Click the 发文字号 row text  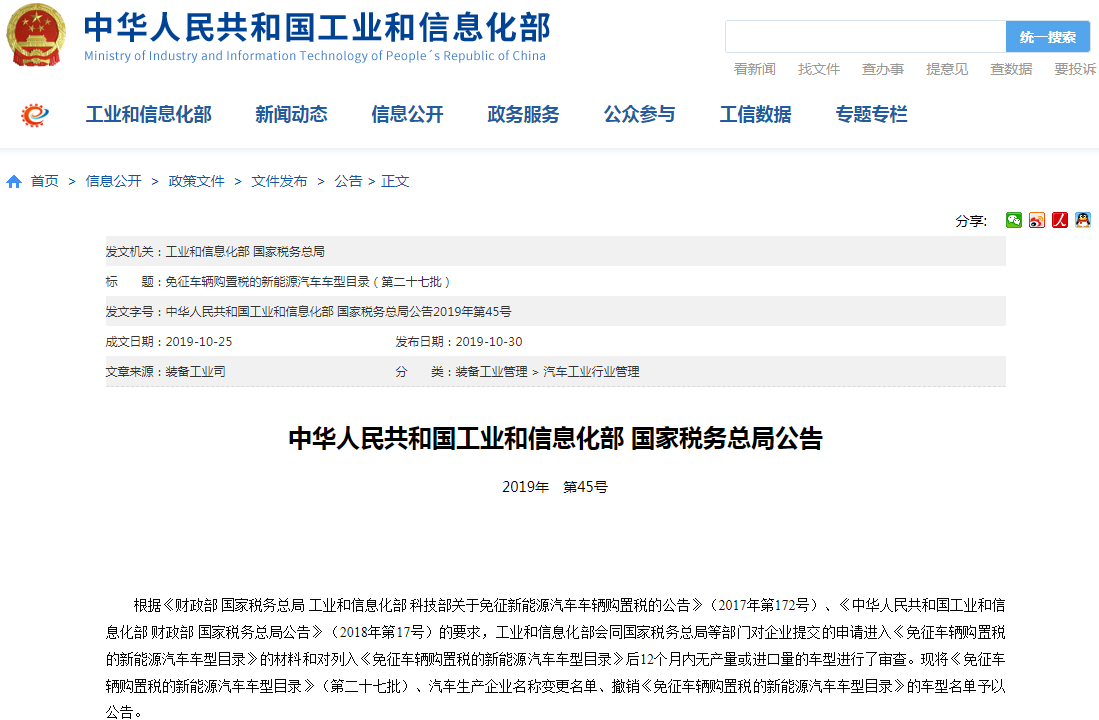tap(308, 312)
